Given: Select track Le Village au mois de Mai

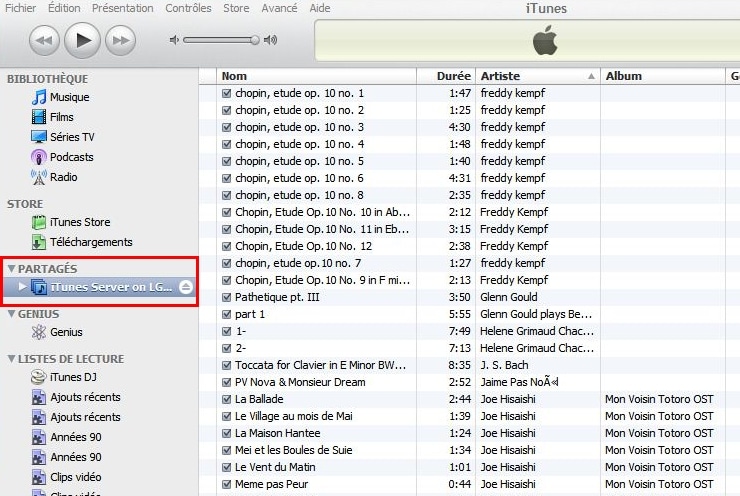Looking at the screenshot, I should 294,416.
